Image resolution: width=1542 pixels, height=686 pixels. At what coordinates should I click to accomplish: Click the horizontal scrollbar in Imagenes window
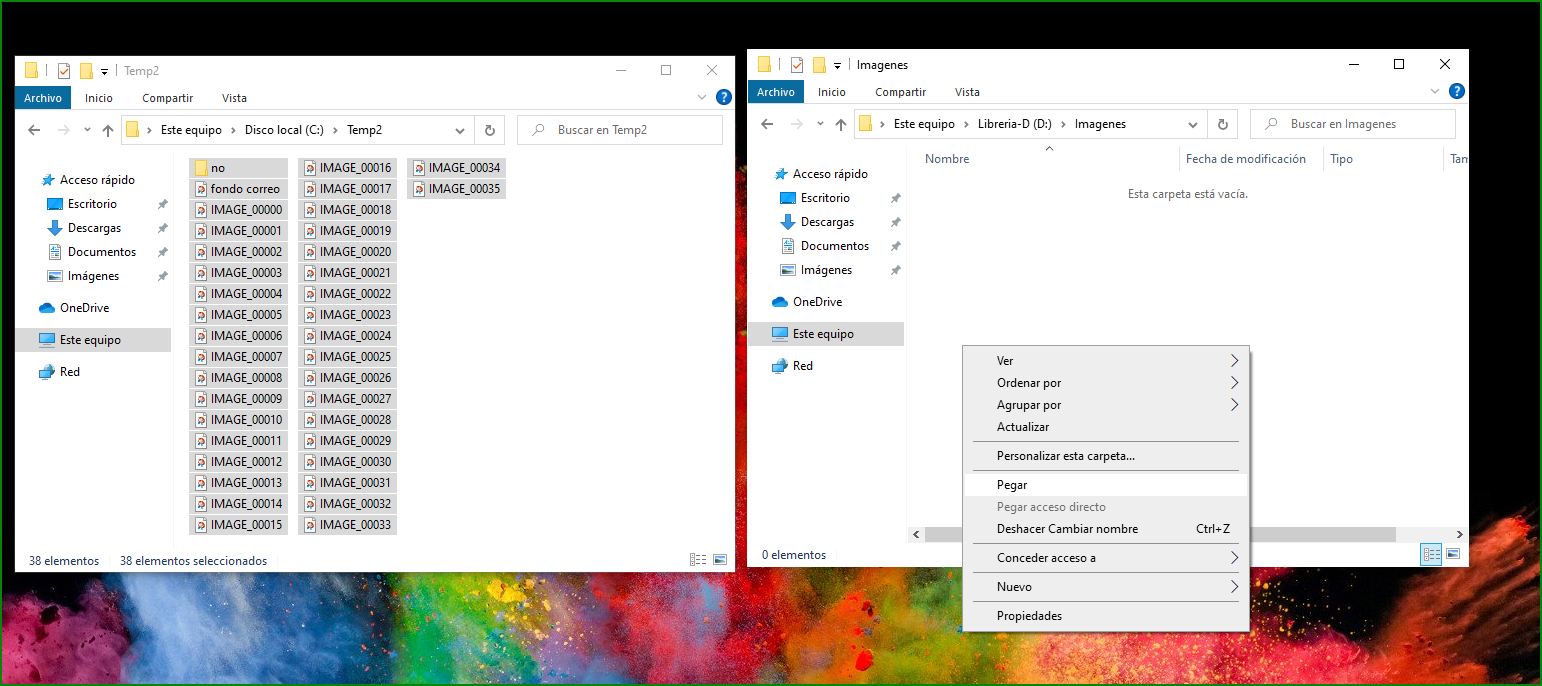1160,535
